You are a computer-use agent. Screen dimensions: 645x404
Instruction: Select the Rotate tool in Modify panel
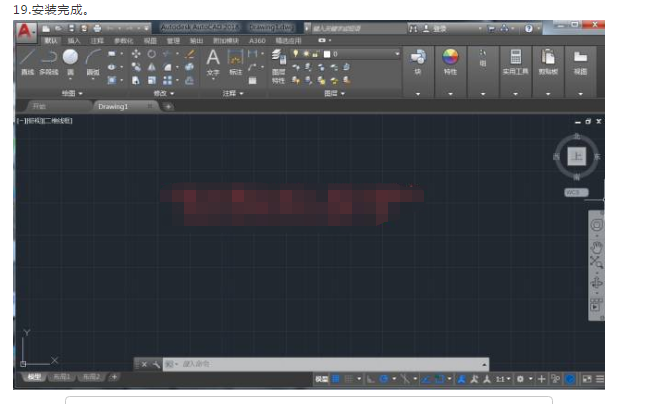pos(151,53)
